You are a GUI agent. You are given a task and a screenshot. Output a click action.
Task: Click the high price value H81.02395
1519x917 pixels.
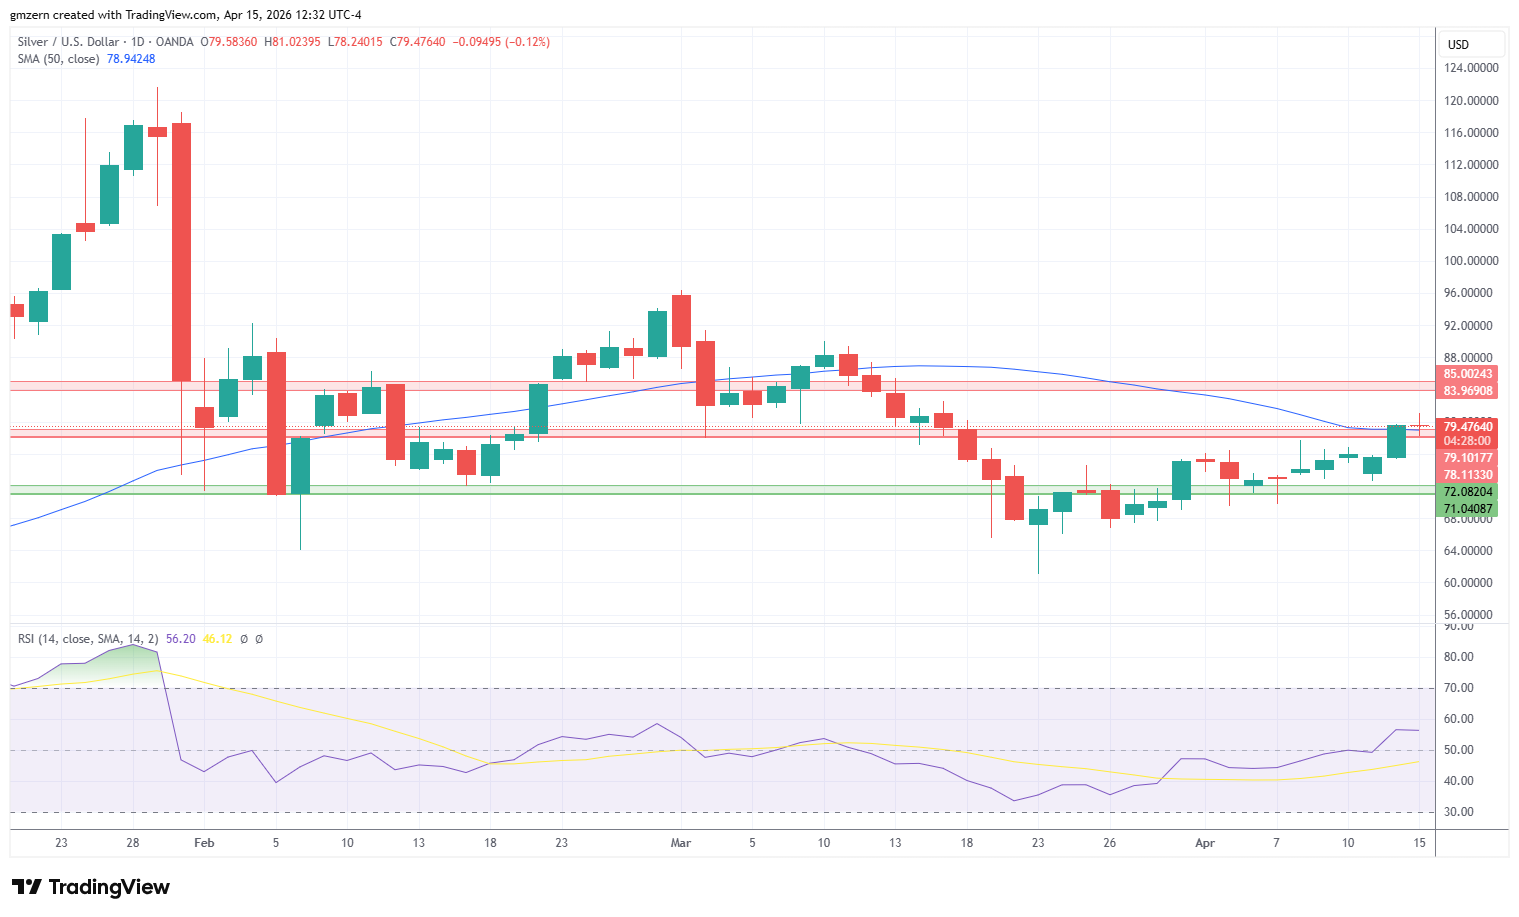(292, 42)
